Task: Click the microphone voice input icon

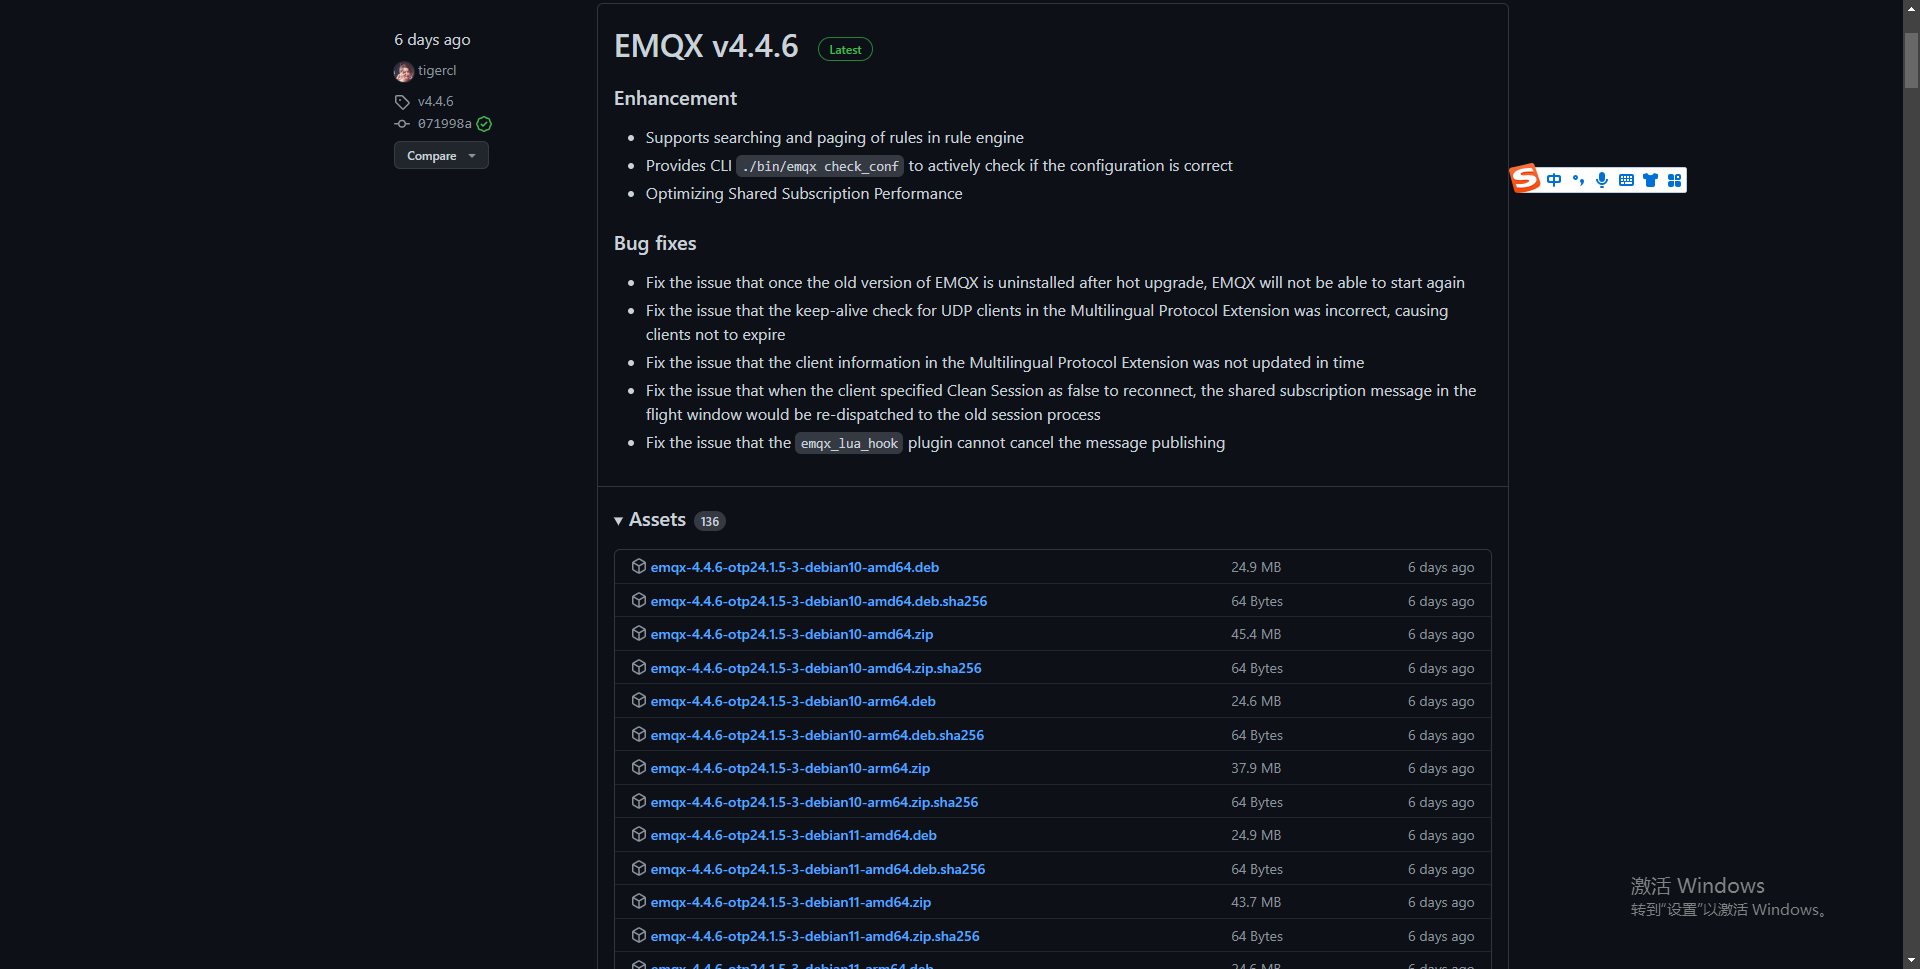Action: point(1602,180)
